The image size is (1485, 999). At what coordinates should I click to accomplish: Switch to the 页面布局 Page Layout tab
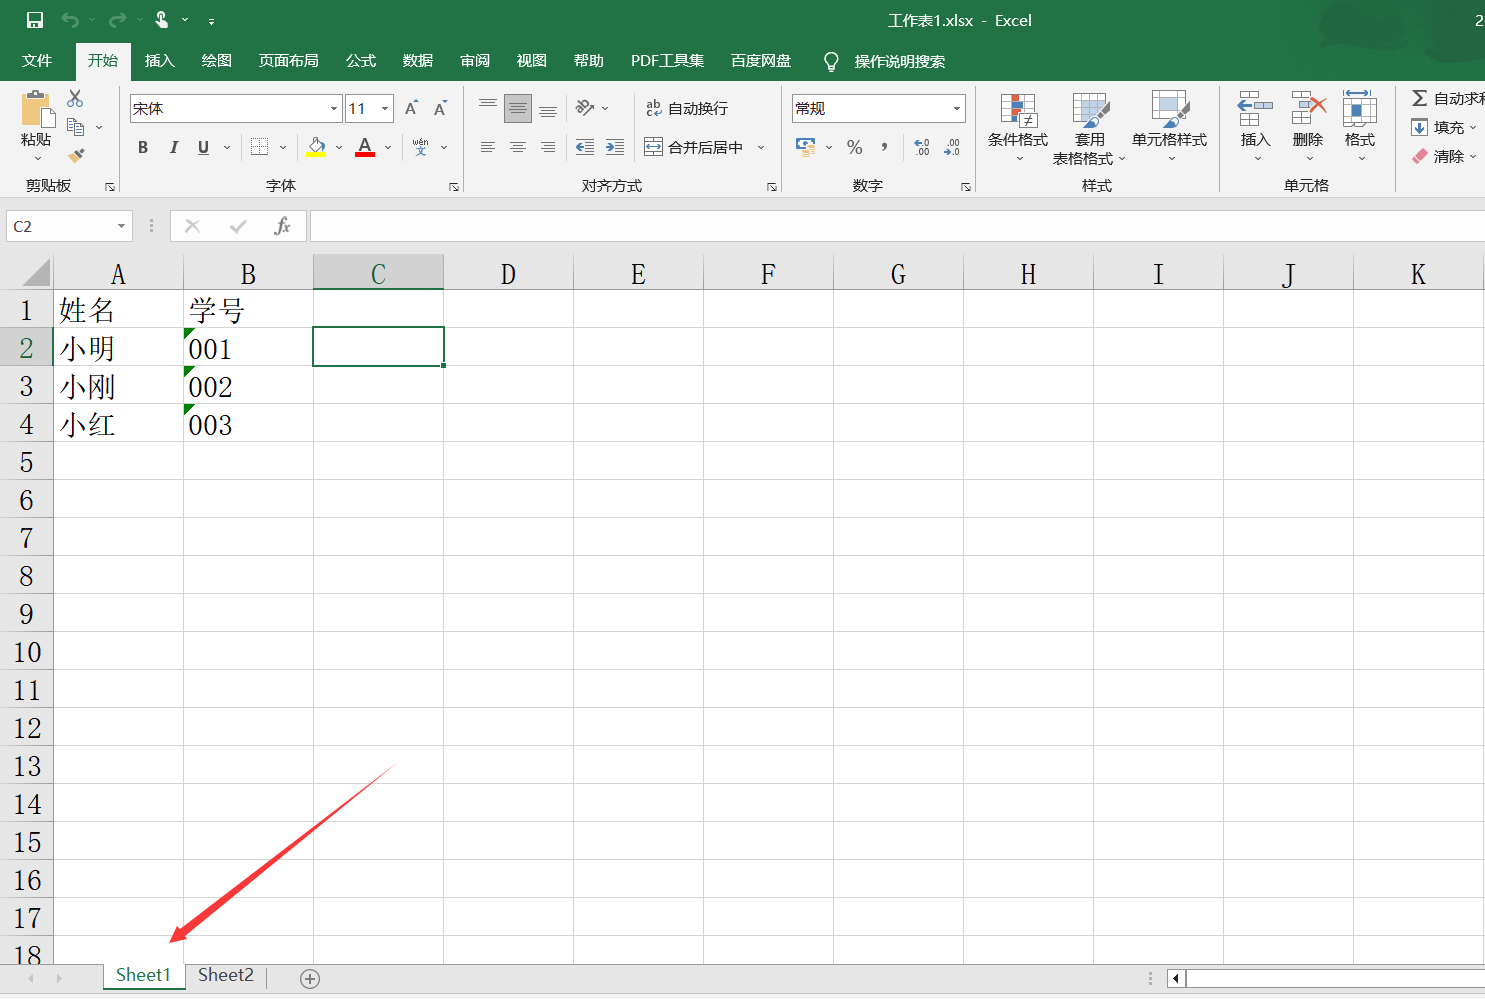coord(288,61)
